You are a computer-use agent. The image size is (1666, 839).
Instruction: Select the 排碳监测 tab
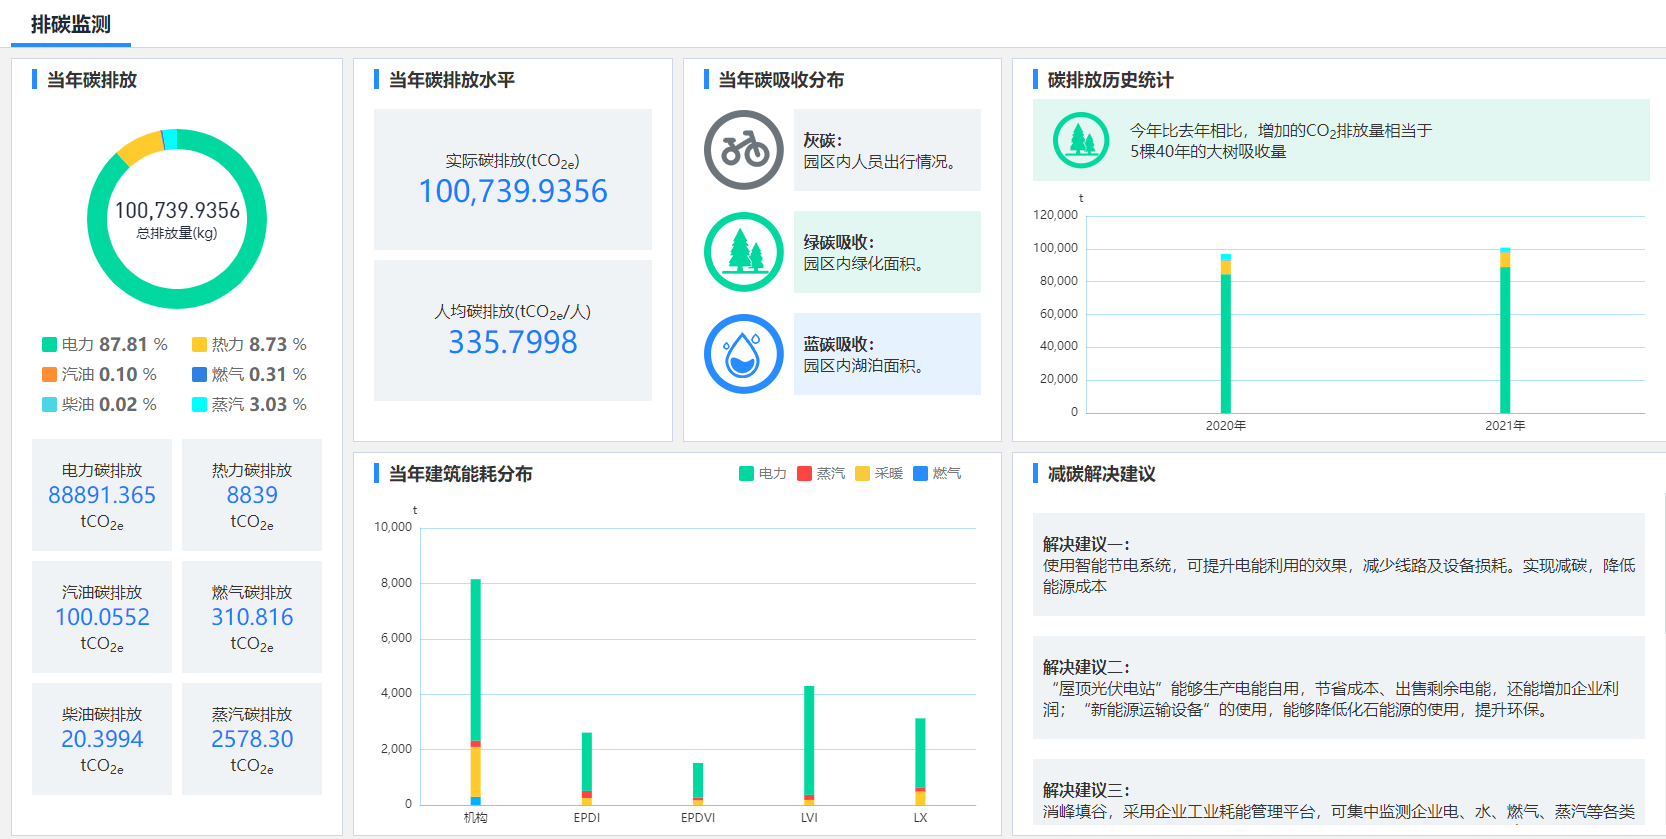(x=71, y=24)
